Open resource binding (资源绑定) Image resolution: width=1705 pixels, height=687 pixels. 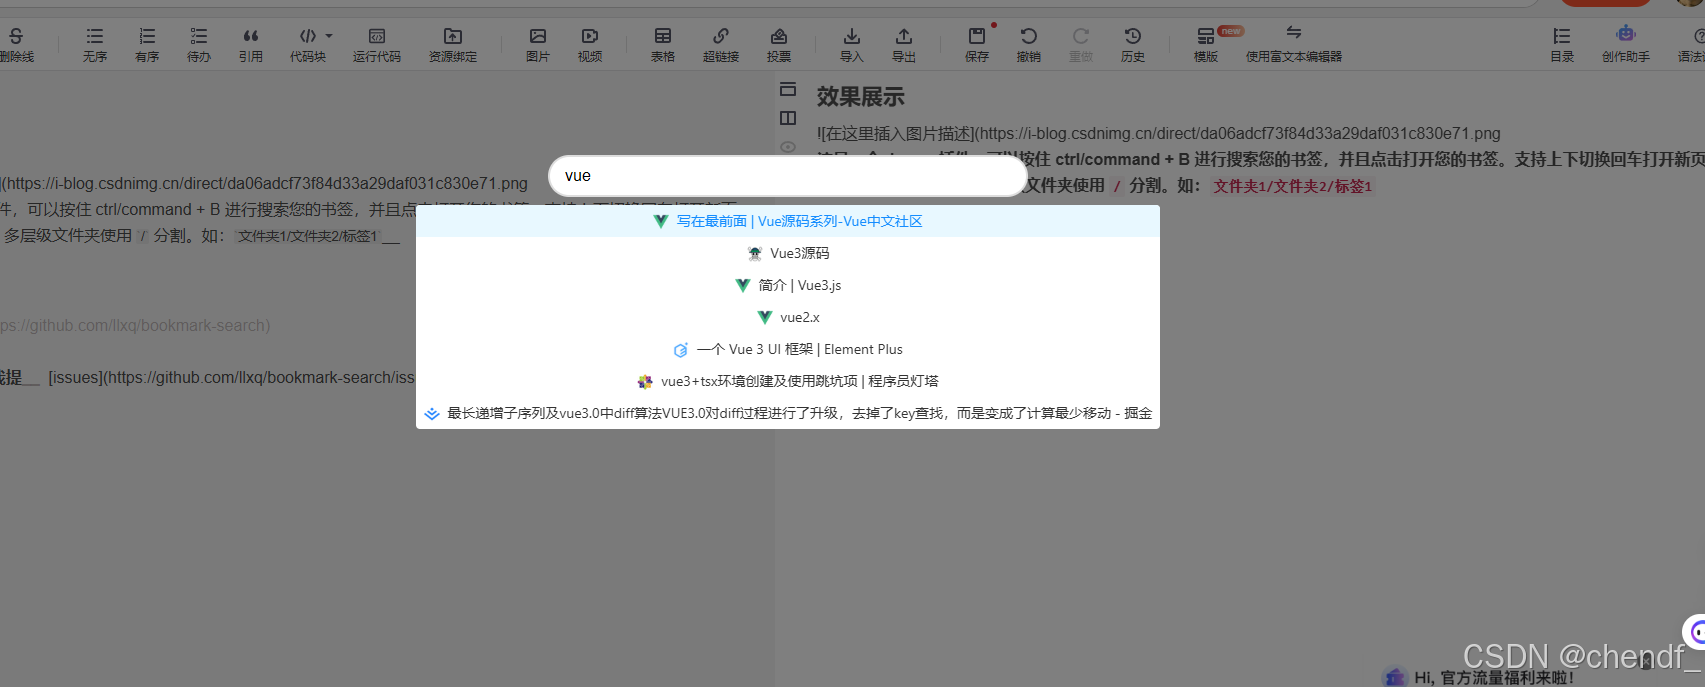(x=453, y=45)
